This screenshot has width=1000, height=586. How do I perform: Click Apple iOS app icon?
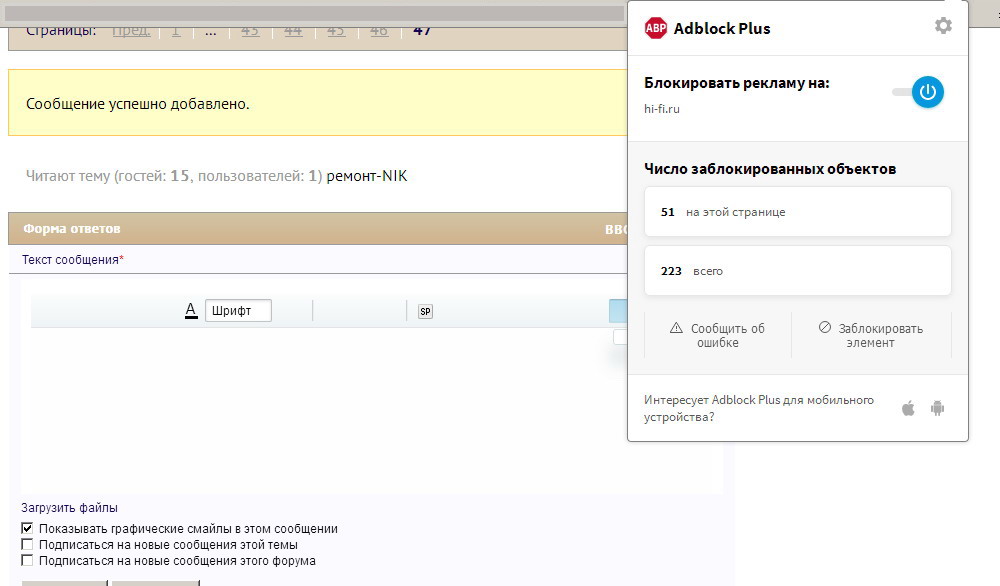click(x=908, y=408)
